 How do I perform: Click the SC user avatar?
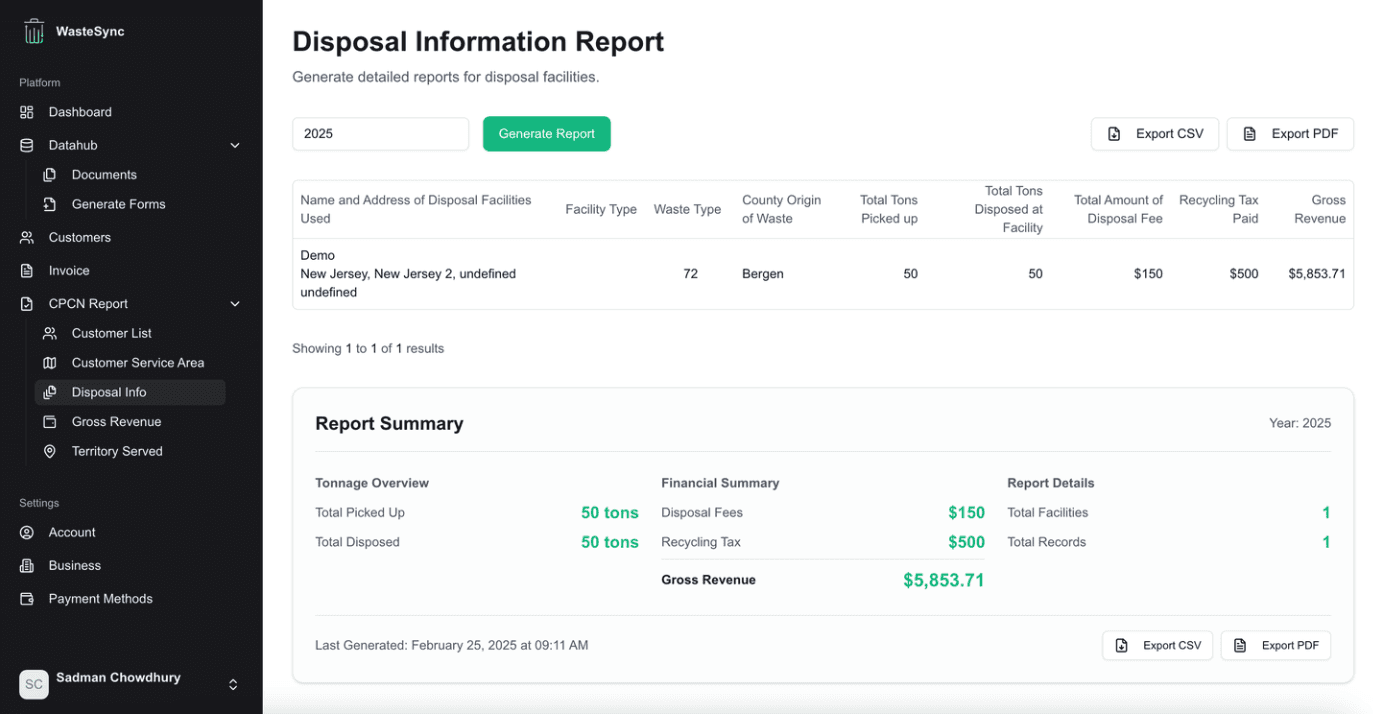pos(34,684)
